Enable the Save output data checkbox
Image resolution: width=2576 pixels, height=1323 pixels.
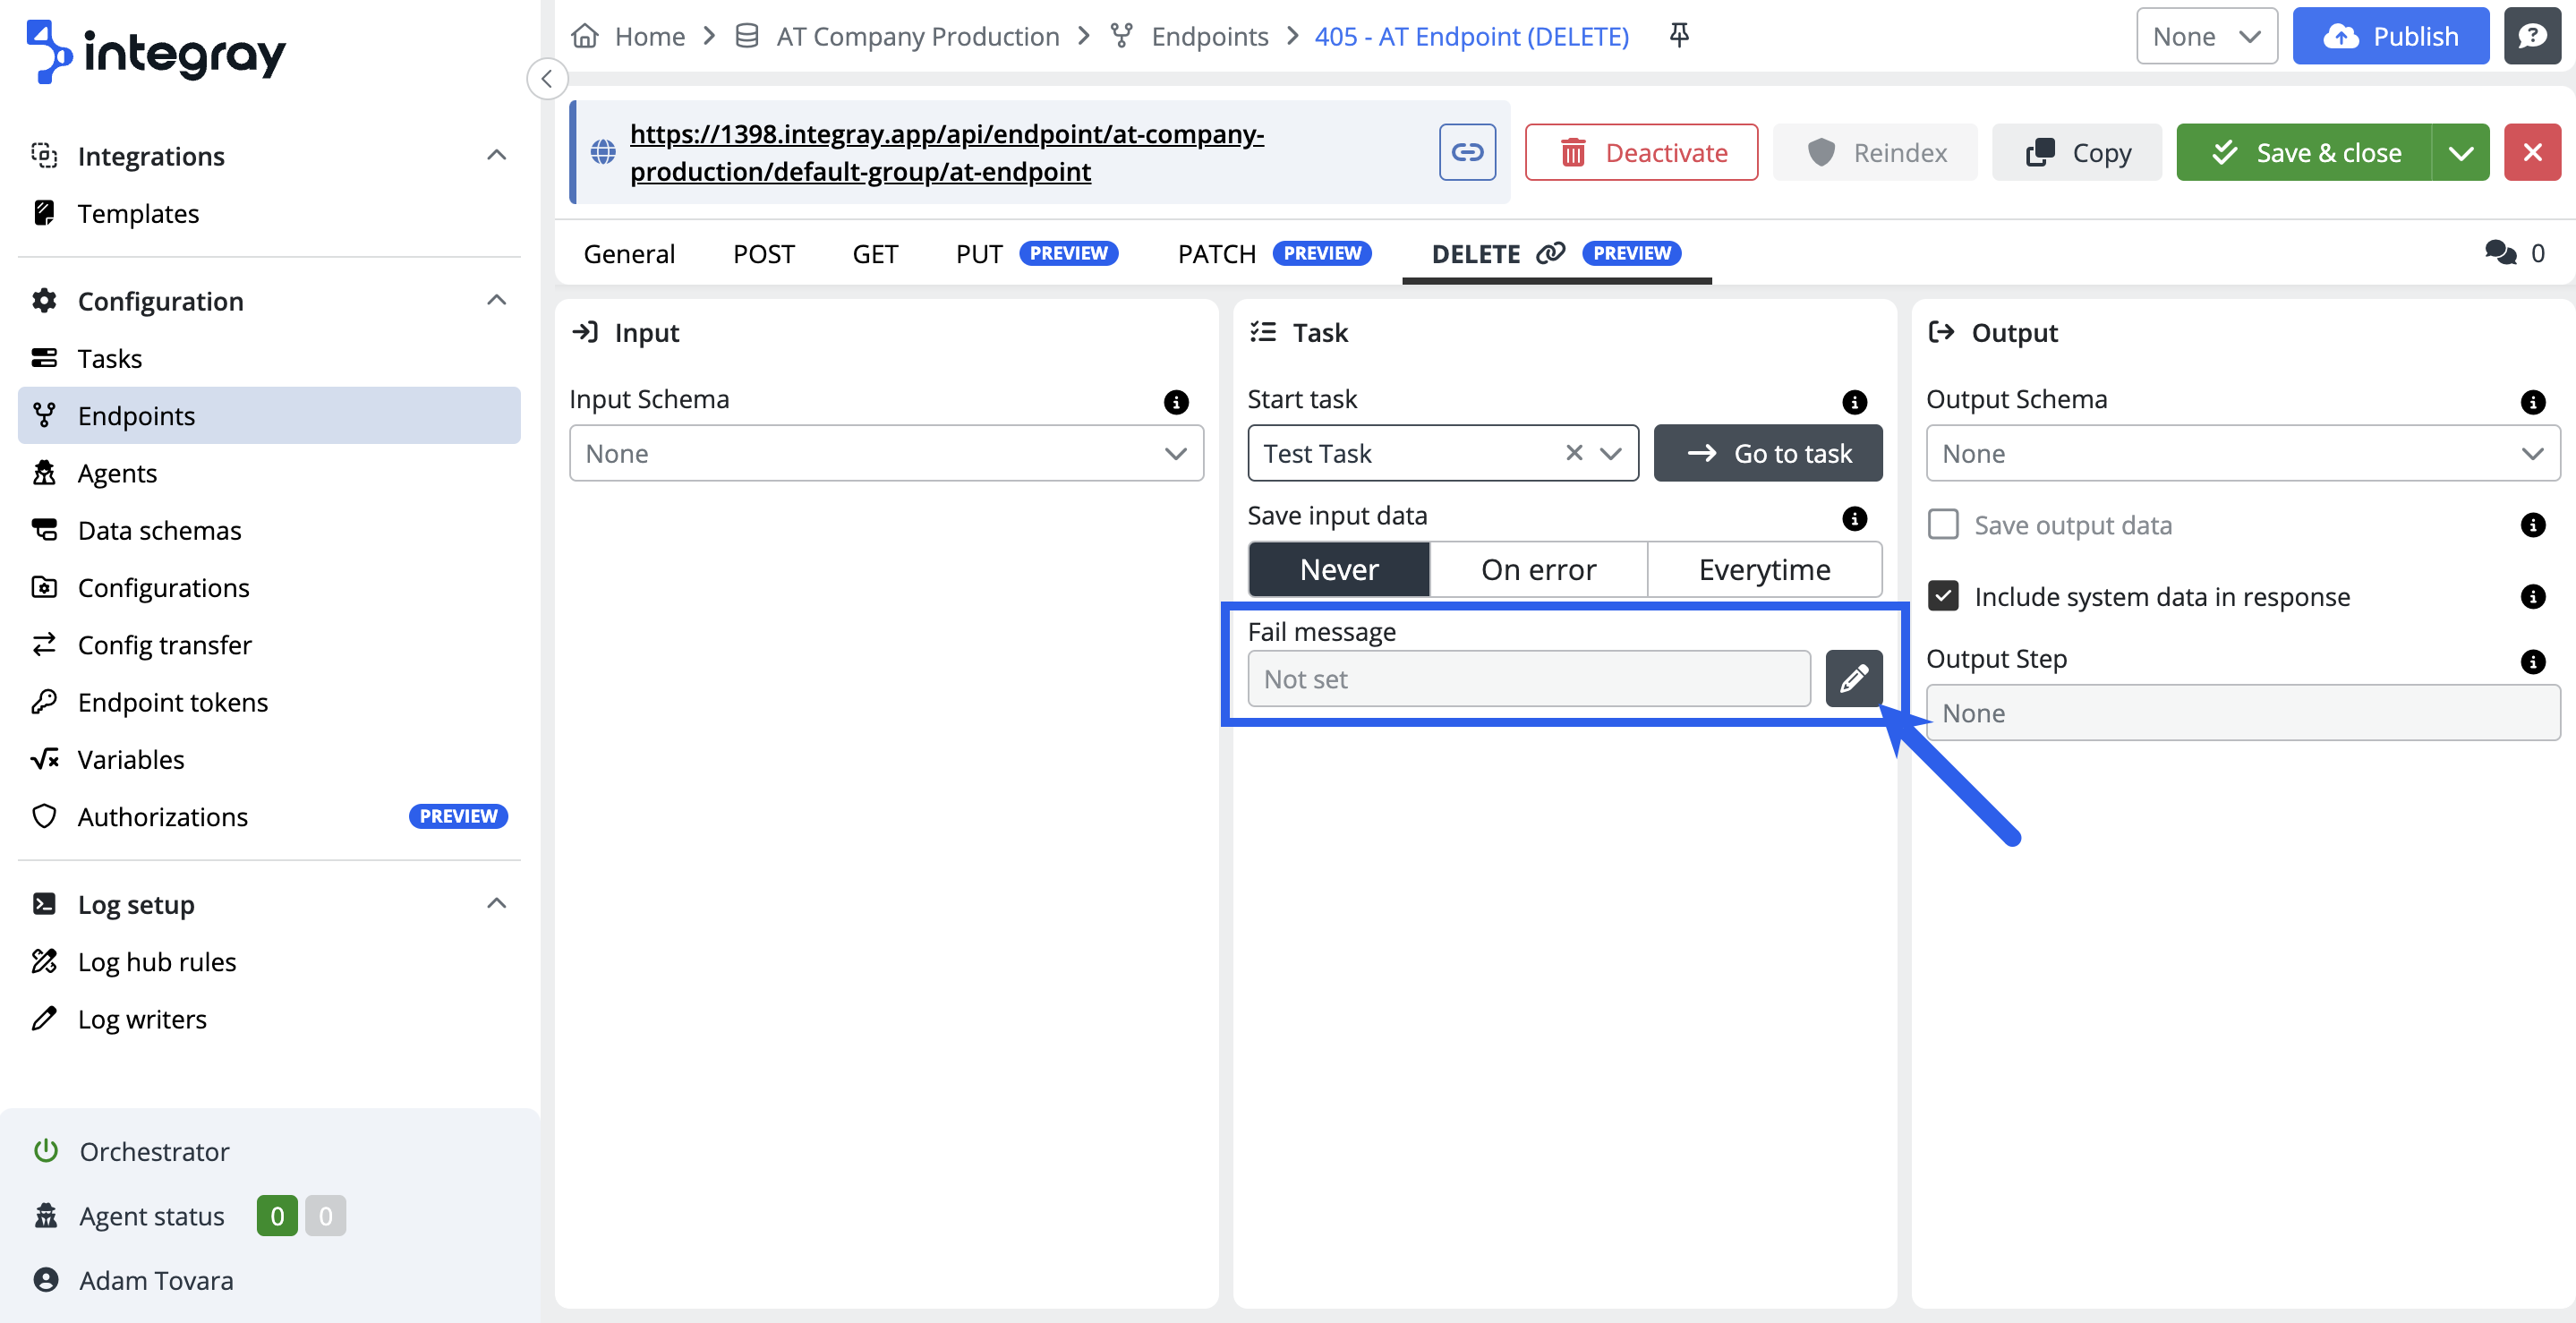(x=1943, y=524)
